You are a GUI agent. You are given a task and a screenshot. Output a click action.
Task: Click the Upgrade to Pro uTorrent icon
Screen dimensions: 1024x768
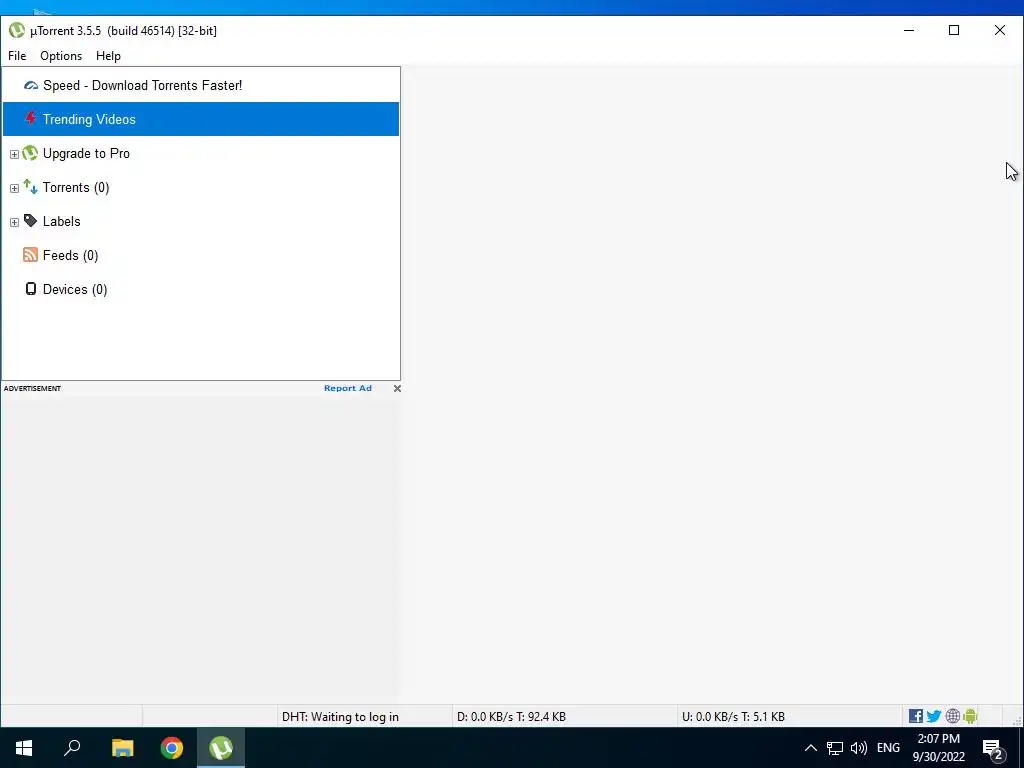point(30,153)
